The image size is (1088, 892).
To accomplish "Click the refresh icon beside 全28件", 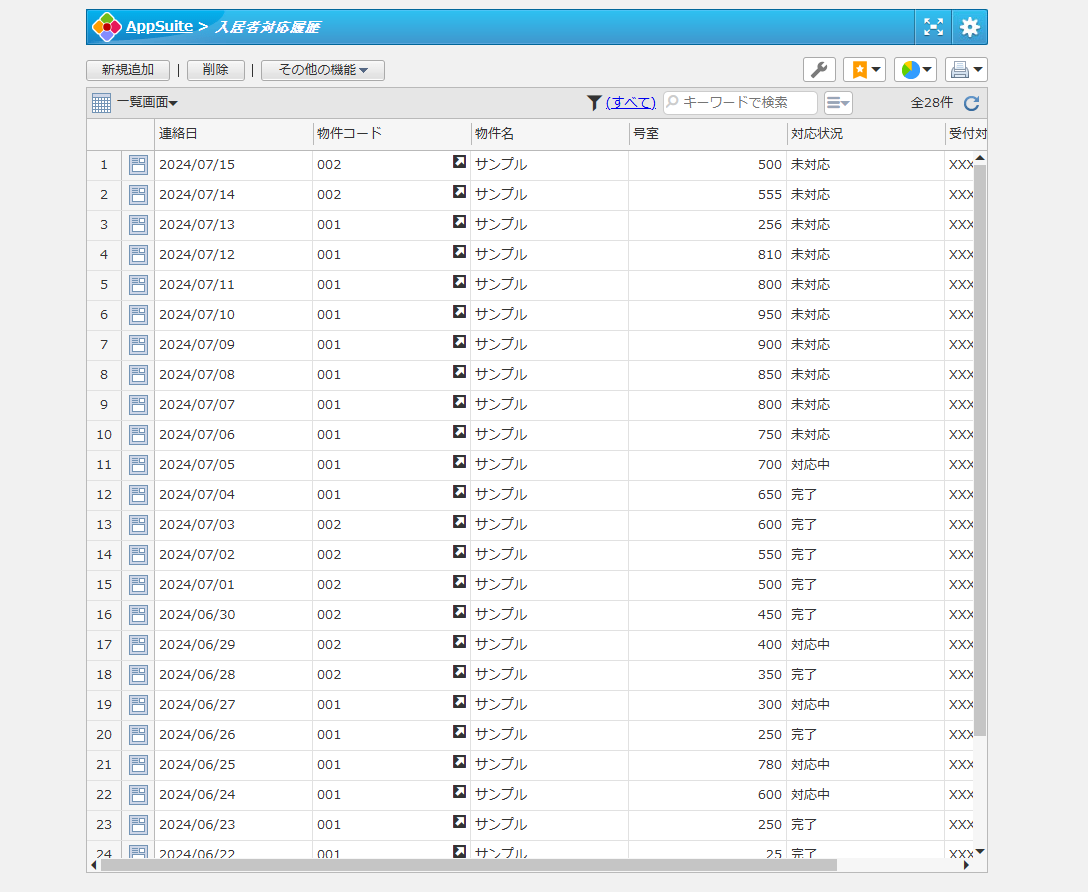I will (x=971, y=102).
